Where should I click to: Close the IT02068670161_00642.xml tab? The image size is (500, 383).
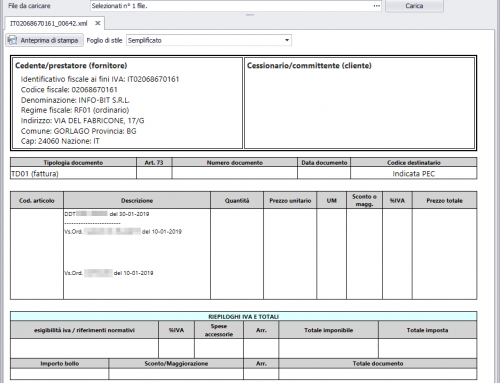tap(98, 23)
